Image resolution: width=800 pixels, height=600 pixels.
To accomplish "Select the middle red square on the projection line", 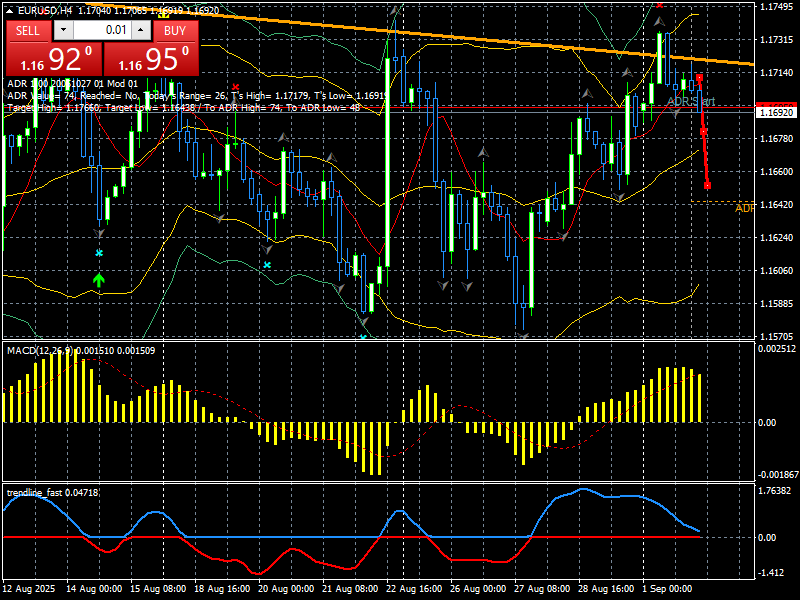I will pyautogui.click(x=704, y=132).
